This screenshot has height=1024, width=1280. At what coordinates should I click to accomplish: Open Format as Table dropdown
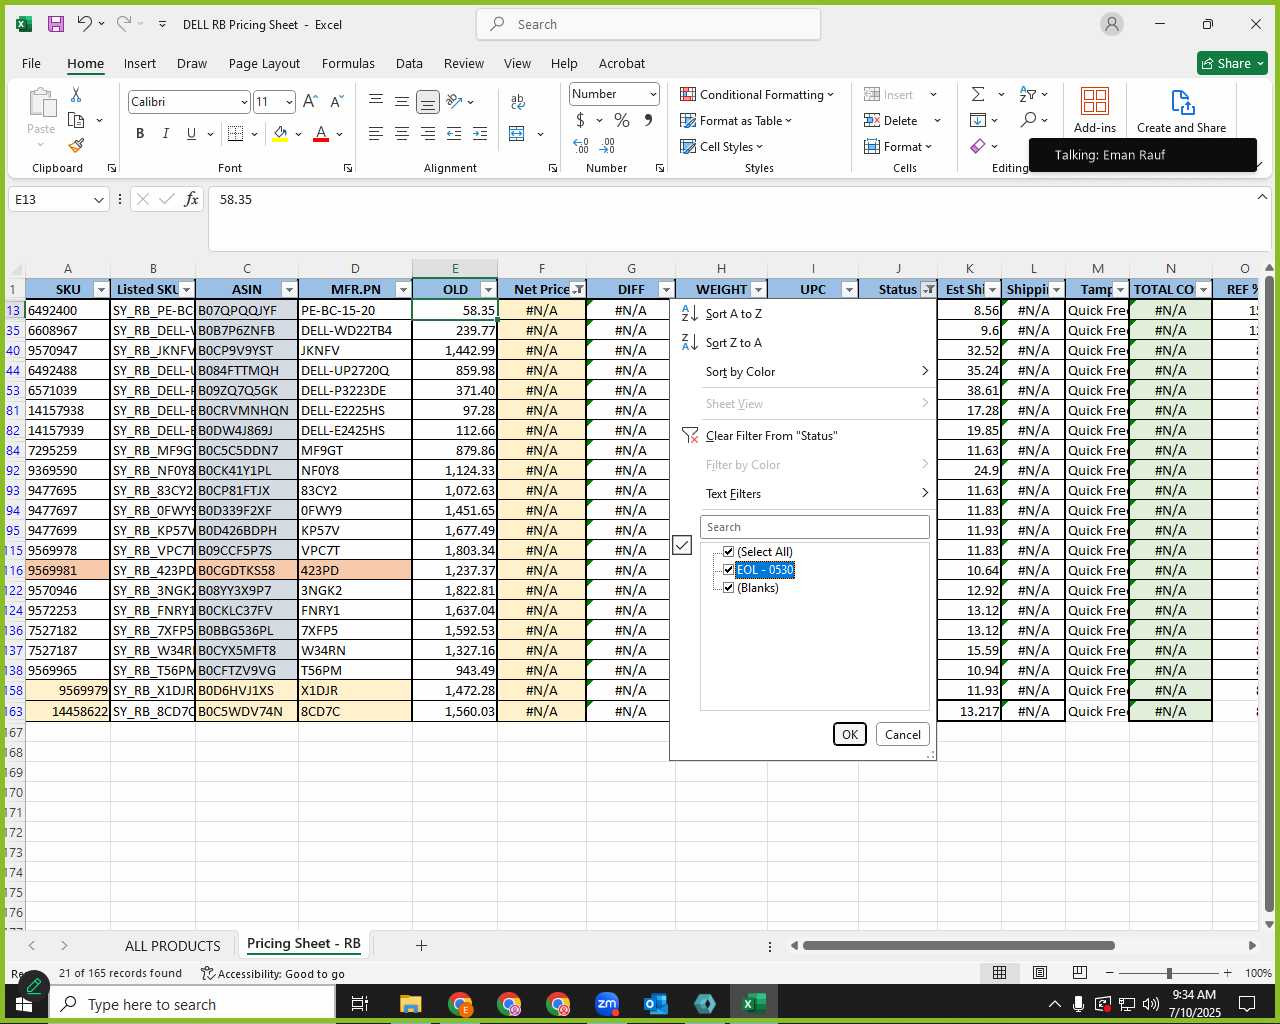click(x=736, y=120)
